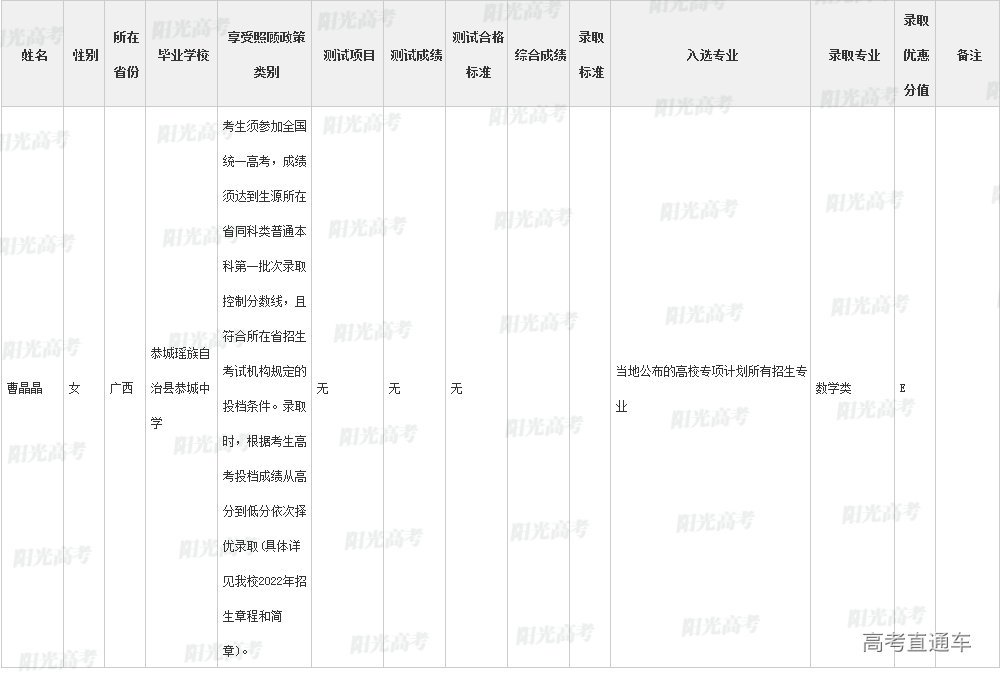Click the 姓名 column header
This screenshot has height=682, width=1000.
(x=34, y=55)
